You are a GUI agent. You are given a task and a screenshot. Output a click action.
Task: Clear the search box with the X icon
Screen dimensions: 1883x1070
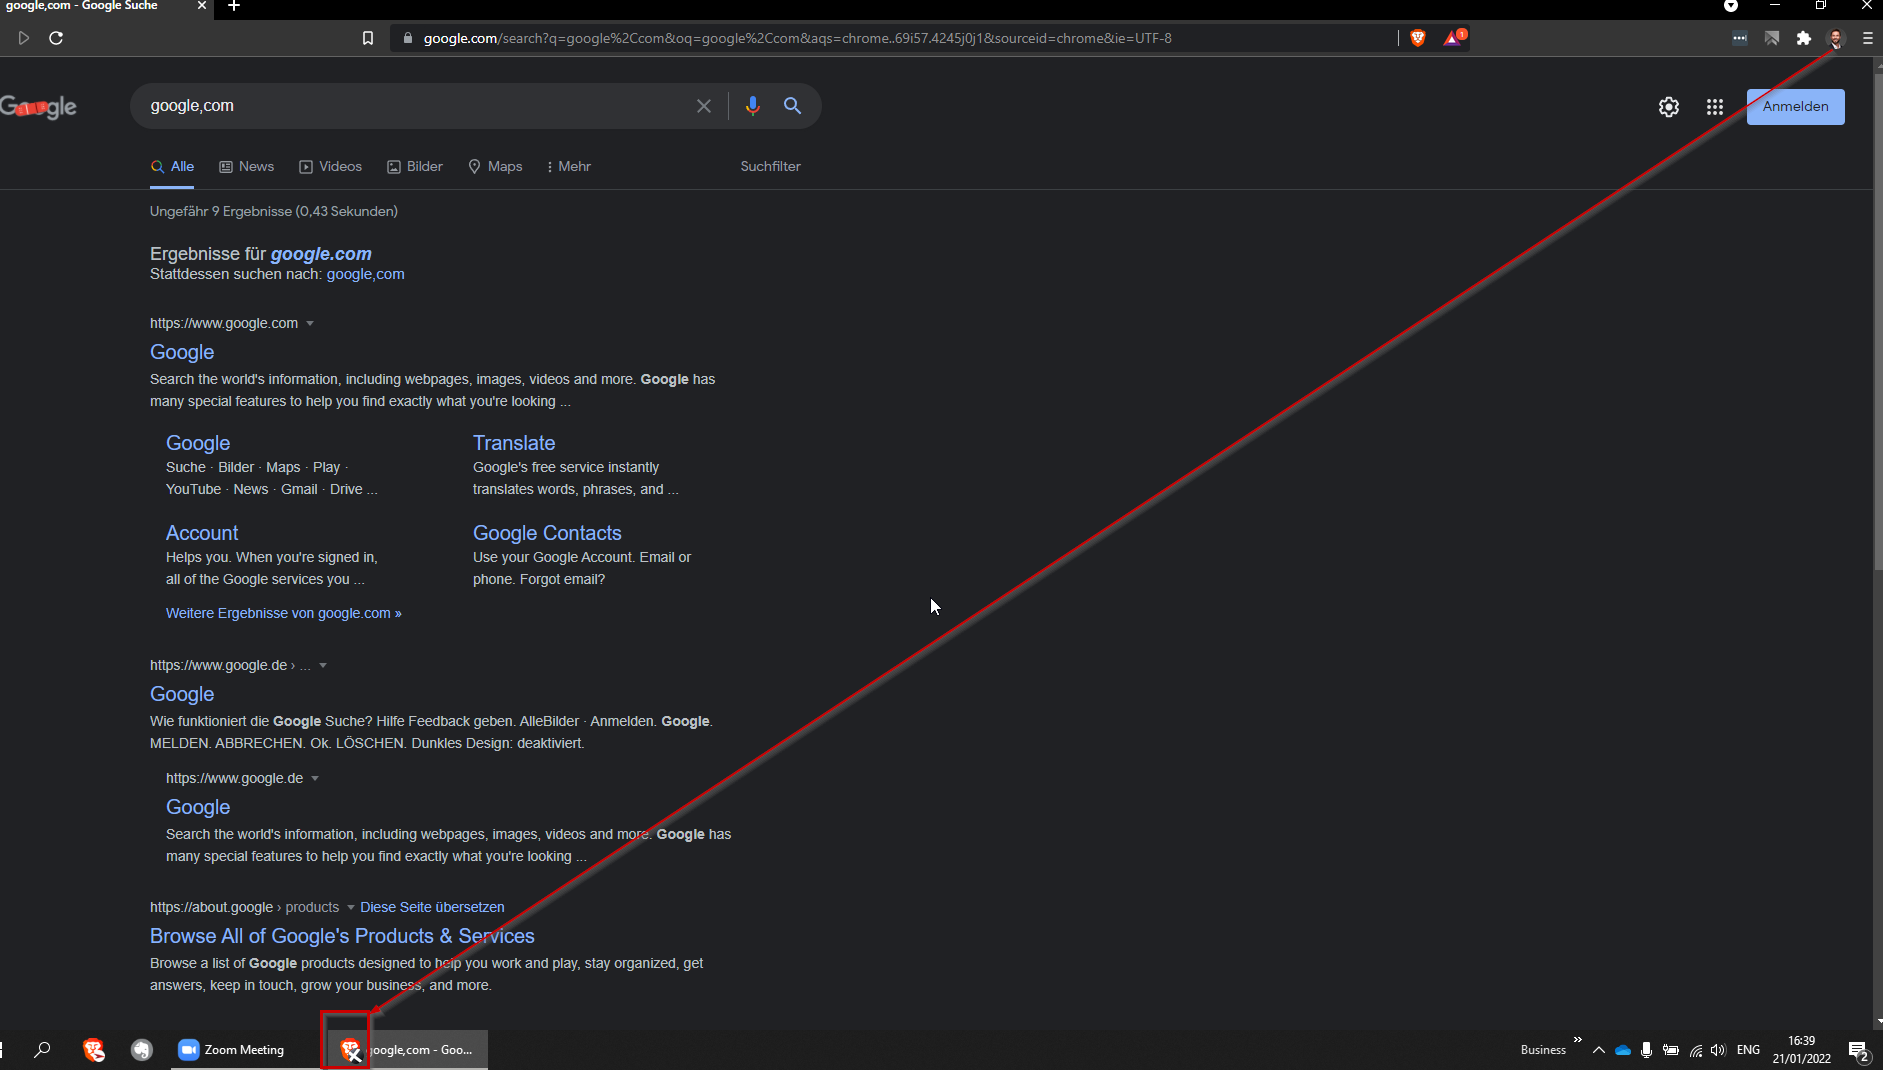click(704, 105)
